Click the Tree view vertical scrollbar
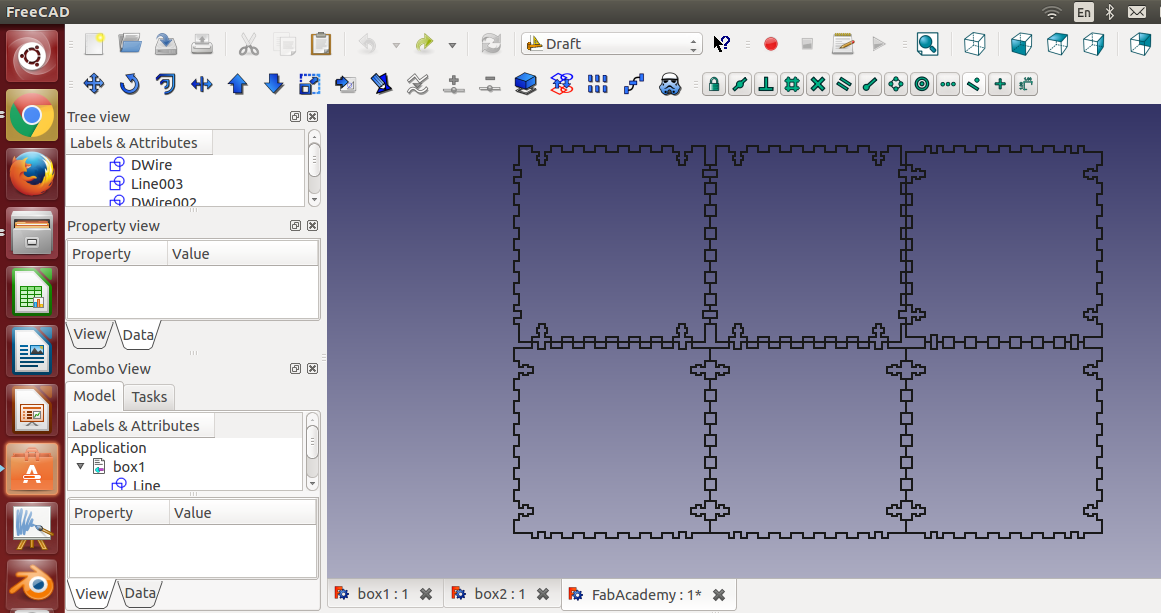Screen dimensions: 1161x613 [x=314, y=168]
